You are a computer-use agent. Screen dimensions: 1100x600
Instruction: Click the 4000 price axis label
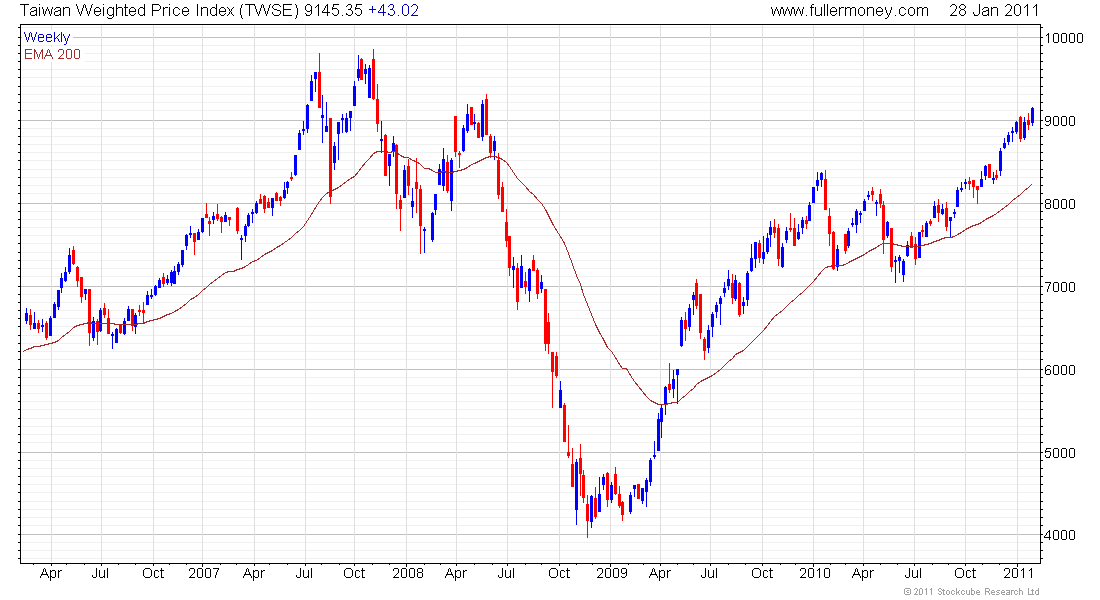click(x=1060, y=535)
